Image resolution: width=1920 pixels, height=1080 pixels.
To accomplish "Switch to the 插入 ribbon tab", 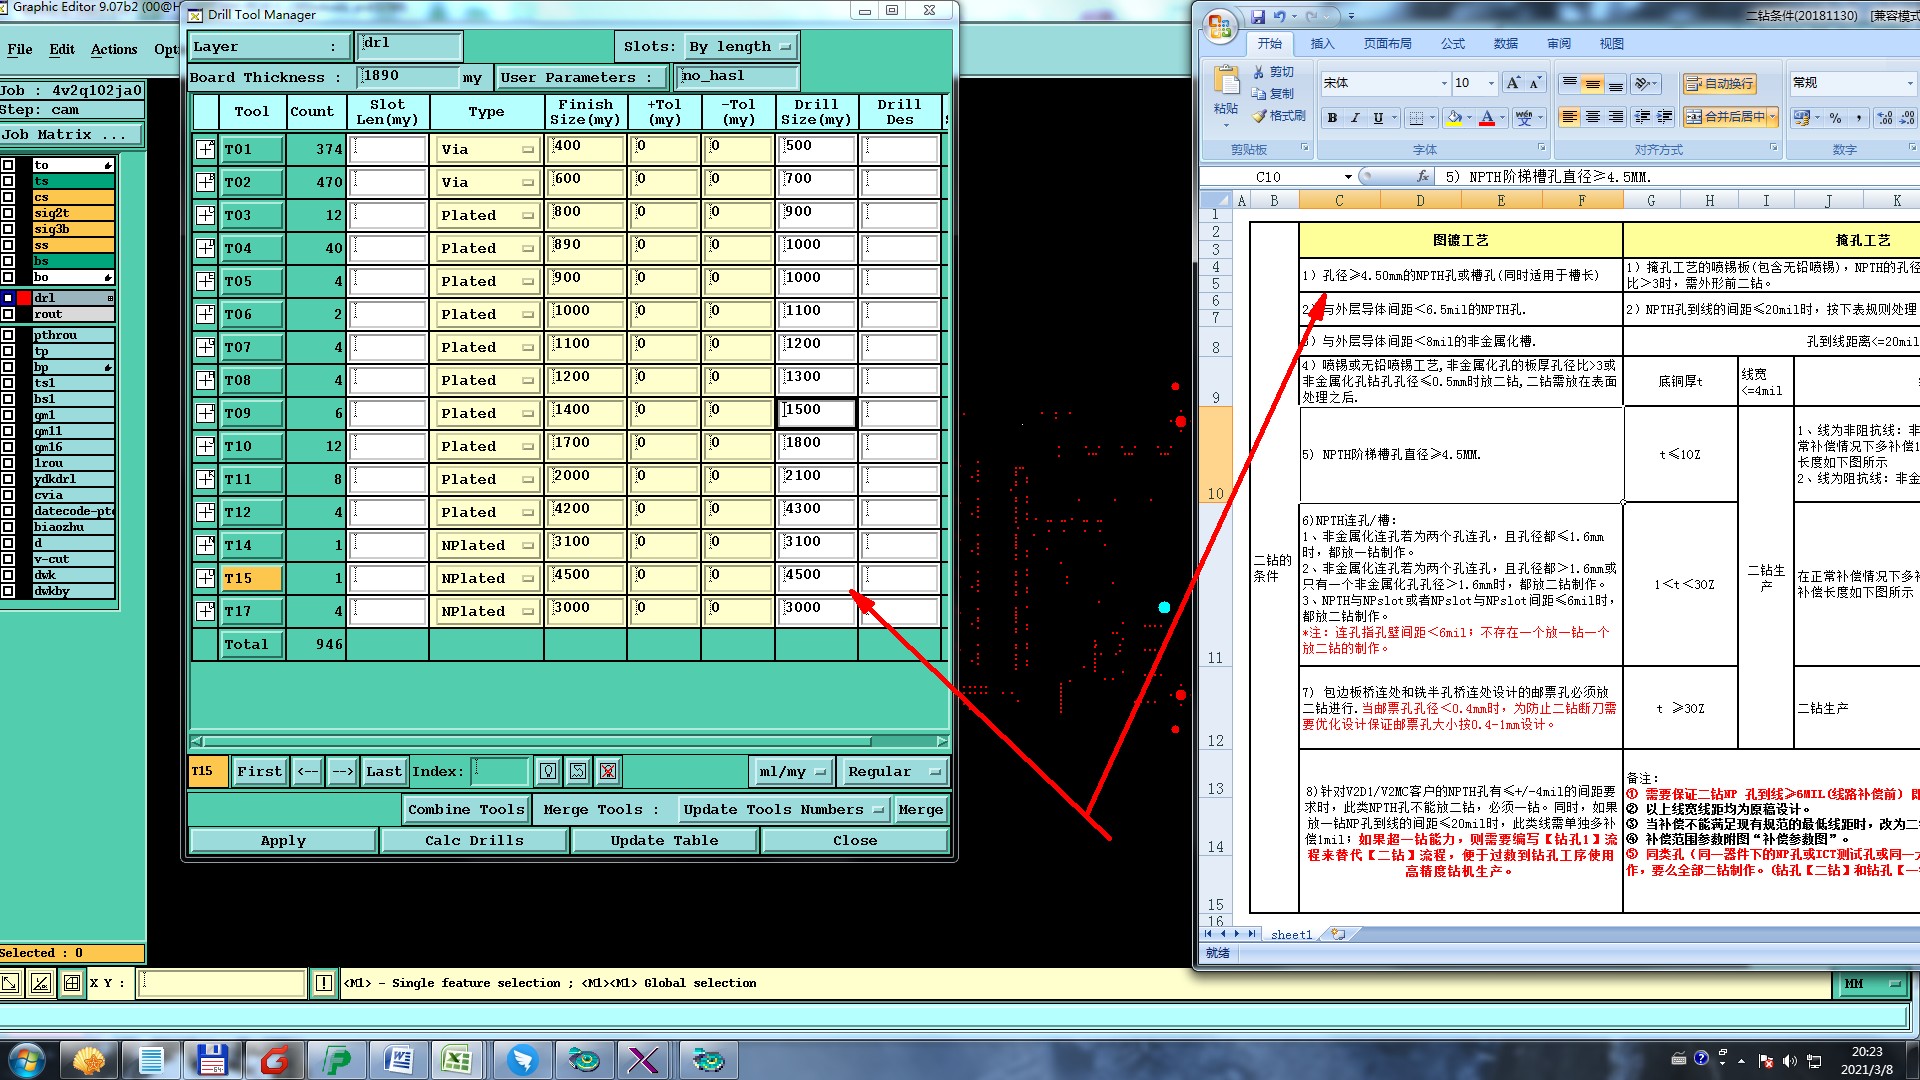I will pos(1322,44).
